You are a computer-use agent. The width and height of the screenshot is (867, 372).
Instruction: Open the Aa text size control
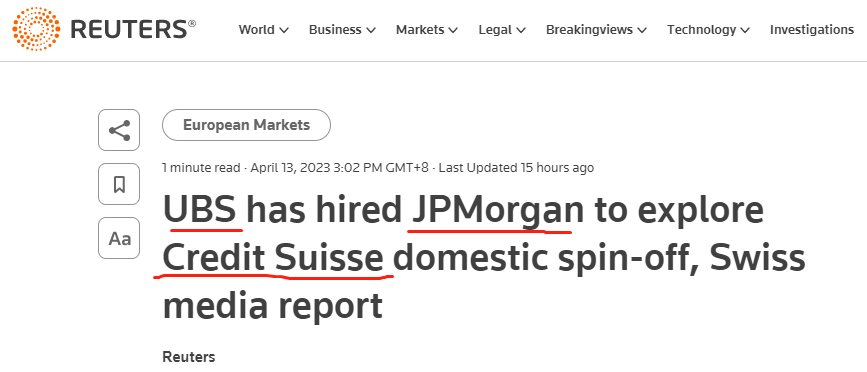tap(119, 238)
